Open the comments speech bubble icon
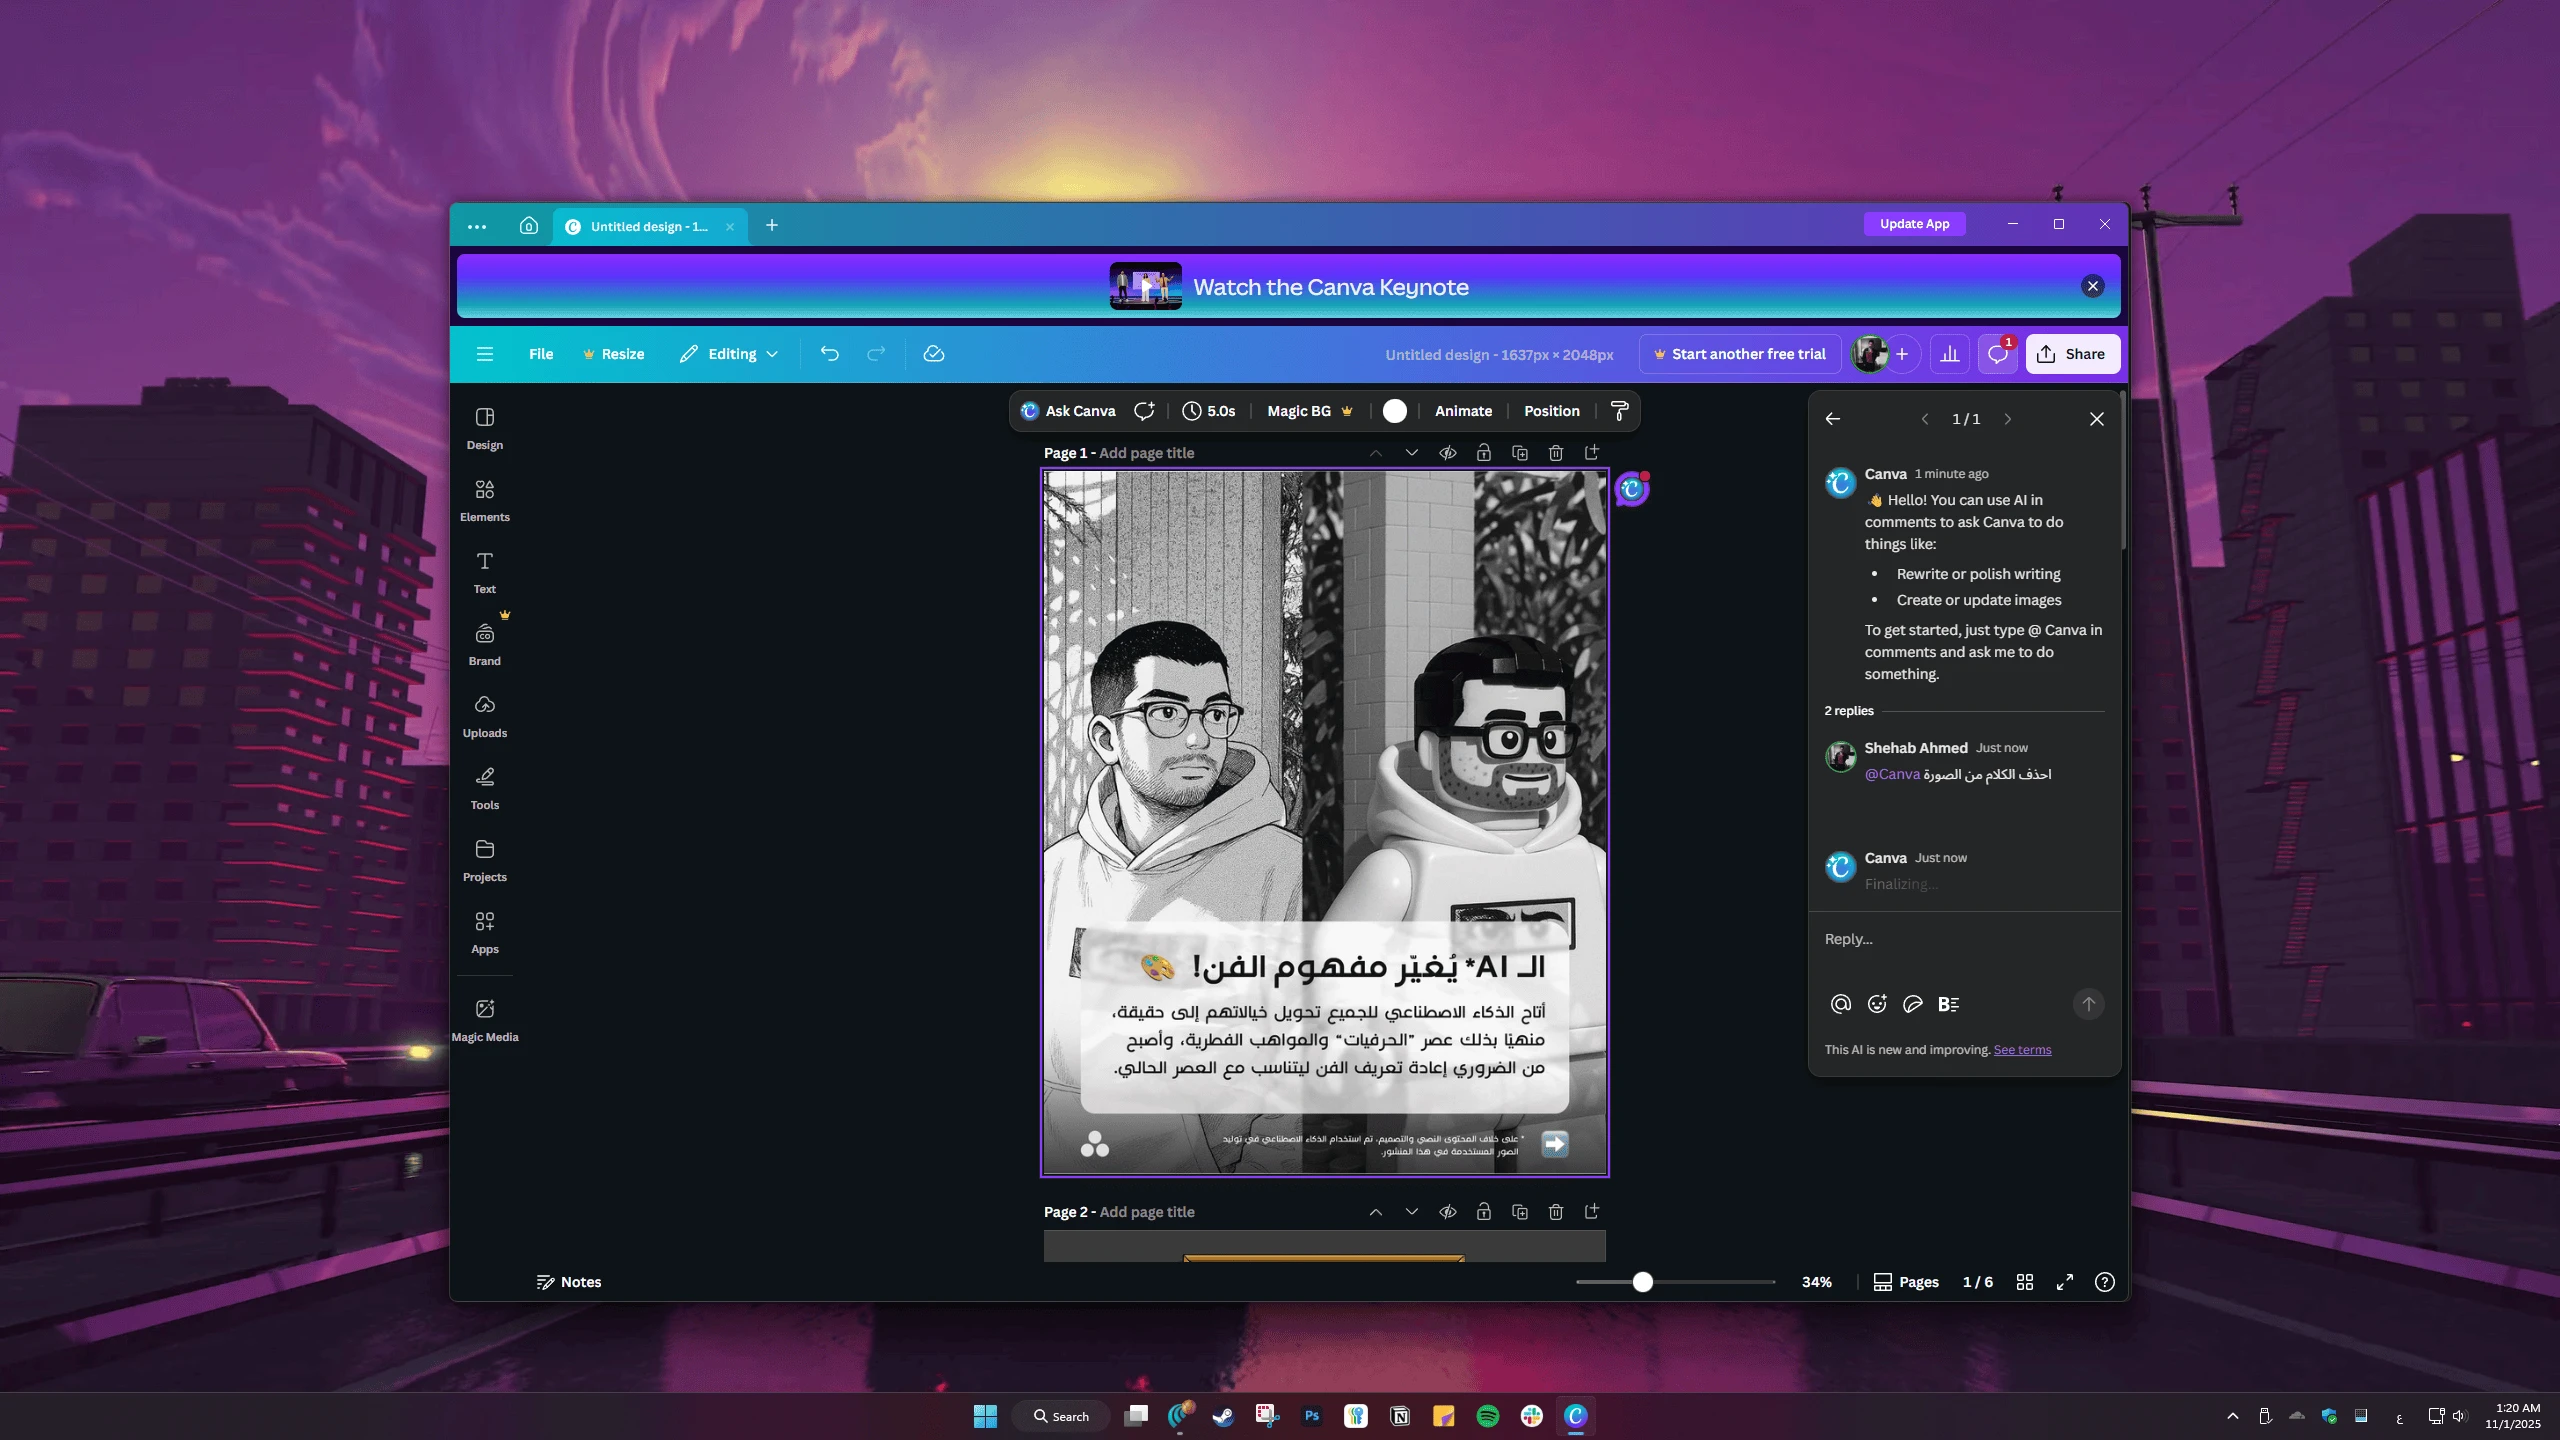 [1997, 354]
